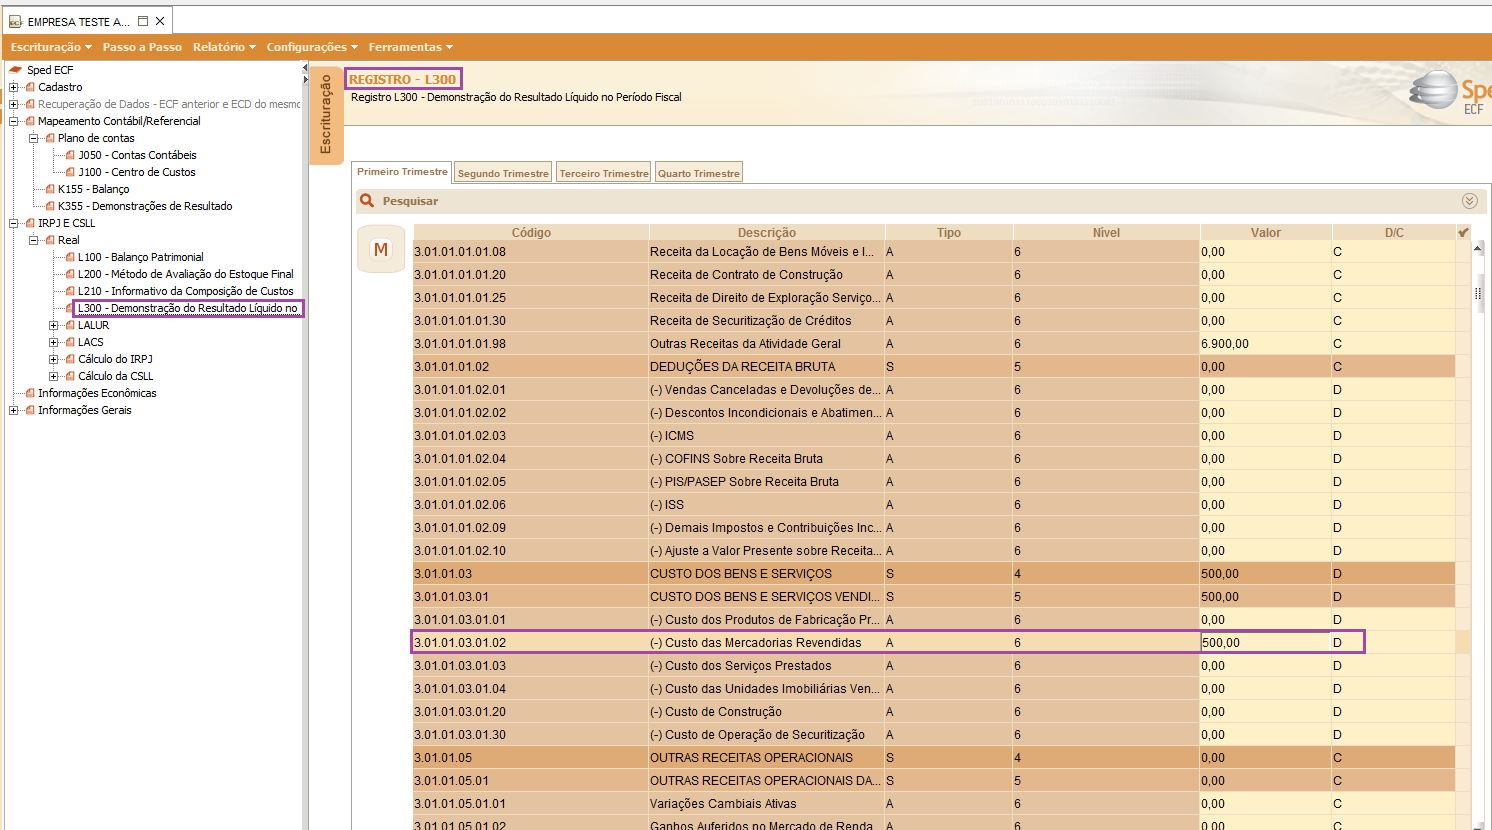Expand the Cálculo do IRPJ node
1492x830 pixels.
[x=54, y=359]
